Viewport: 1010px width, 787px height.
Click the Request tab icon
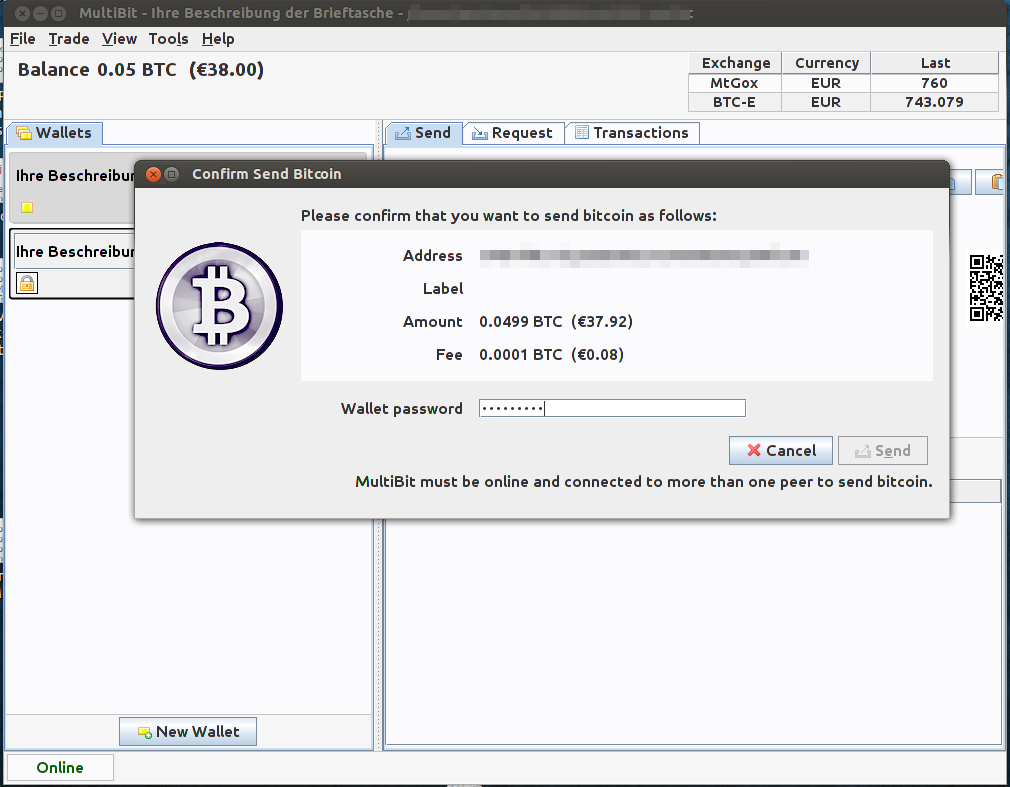tap(479, 133)
